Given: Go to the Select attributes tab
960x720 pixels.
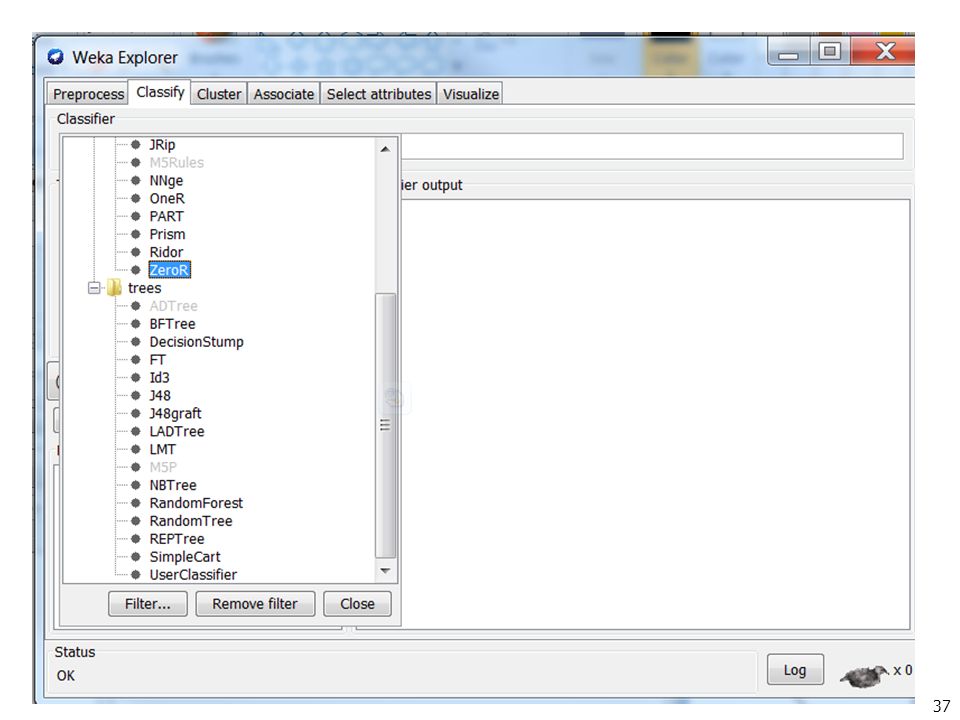Looking at the screenshot, I should click(x=378, y=94).
